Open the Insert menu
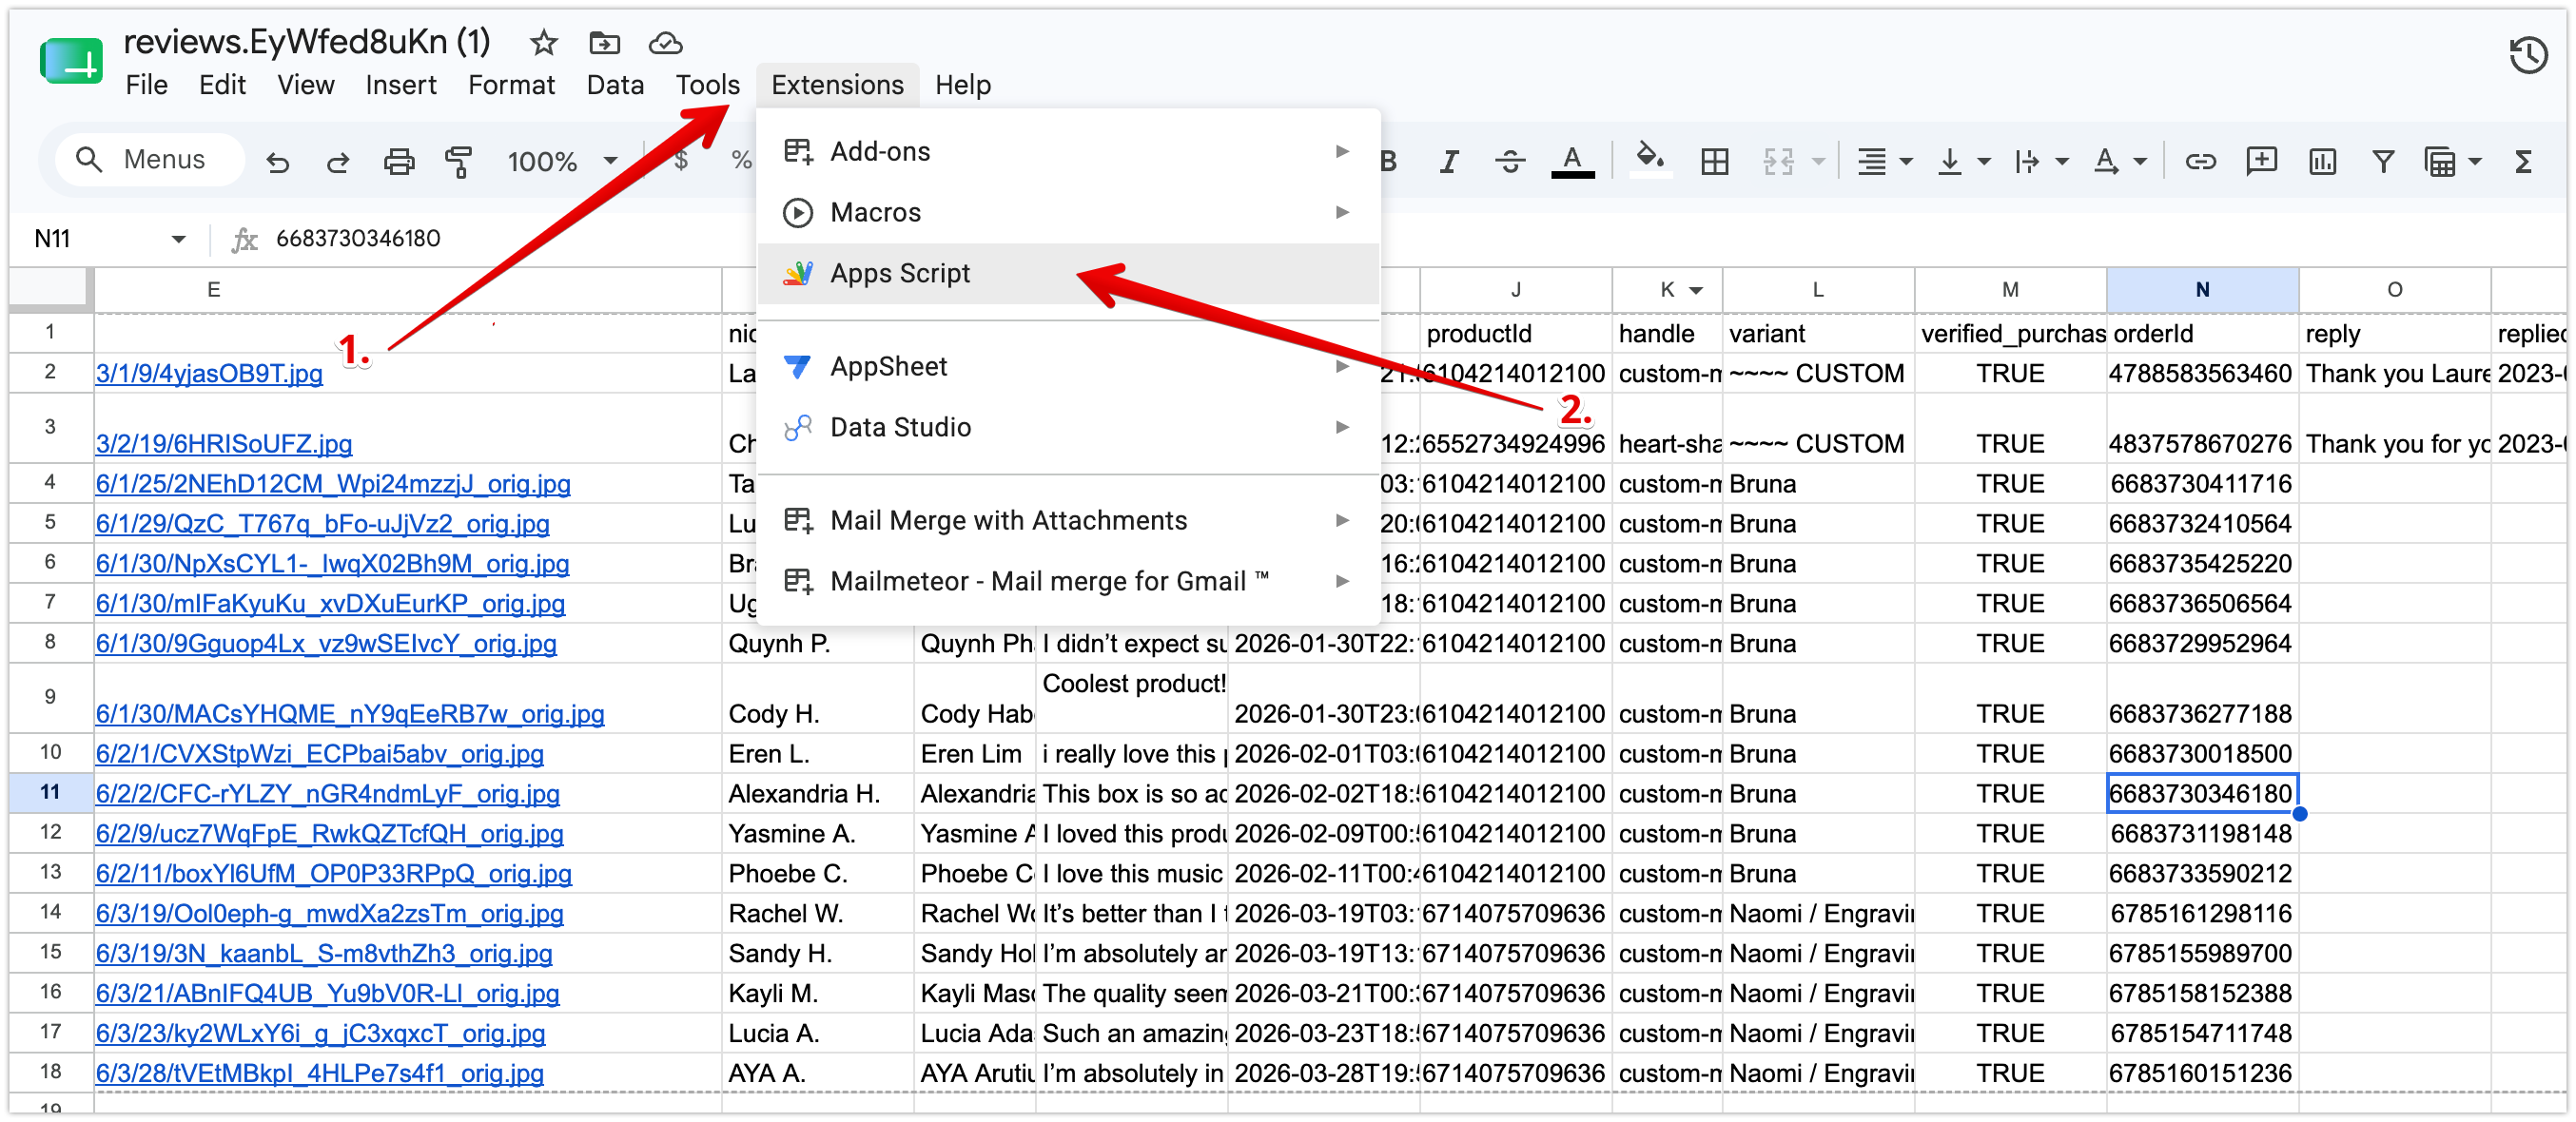Image resolution: width=2576 pixels, height=1122 pixels. pos(400,85)
